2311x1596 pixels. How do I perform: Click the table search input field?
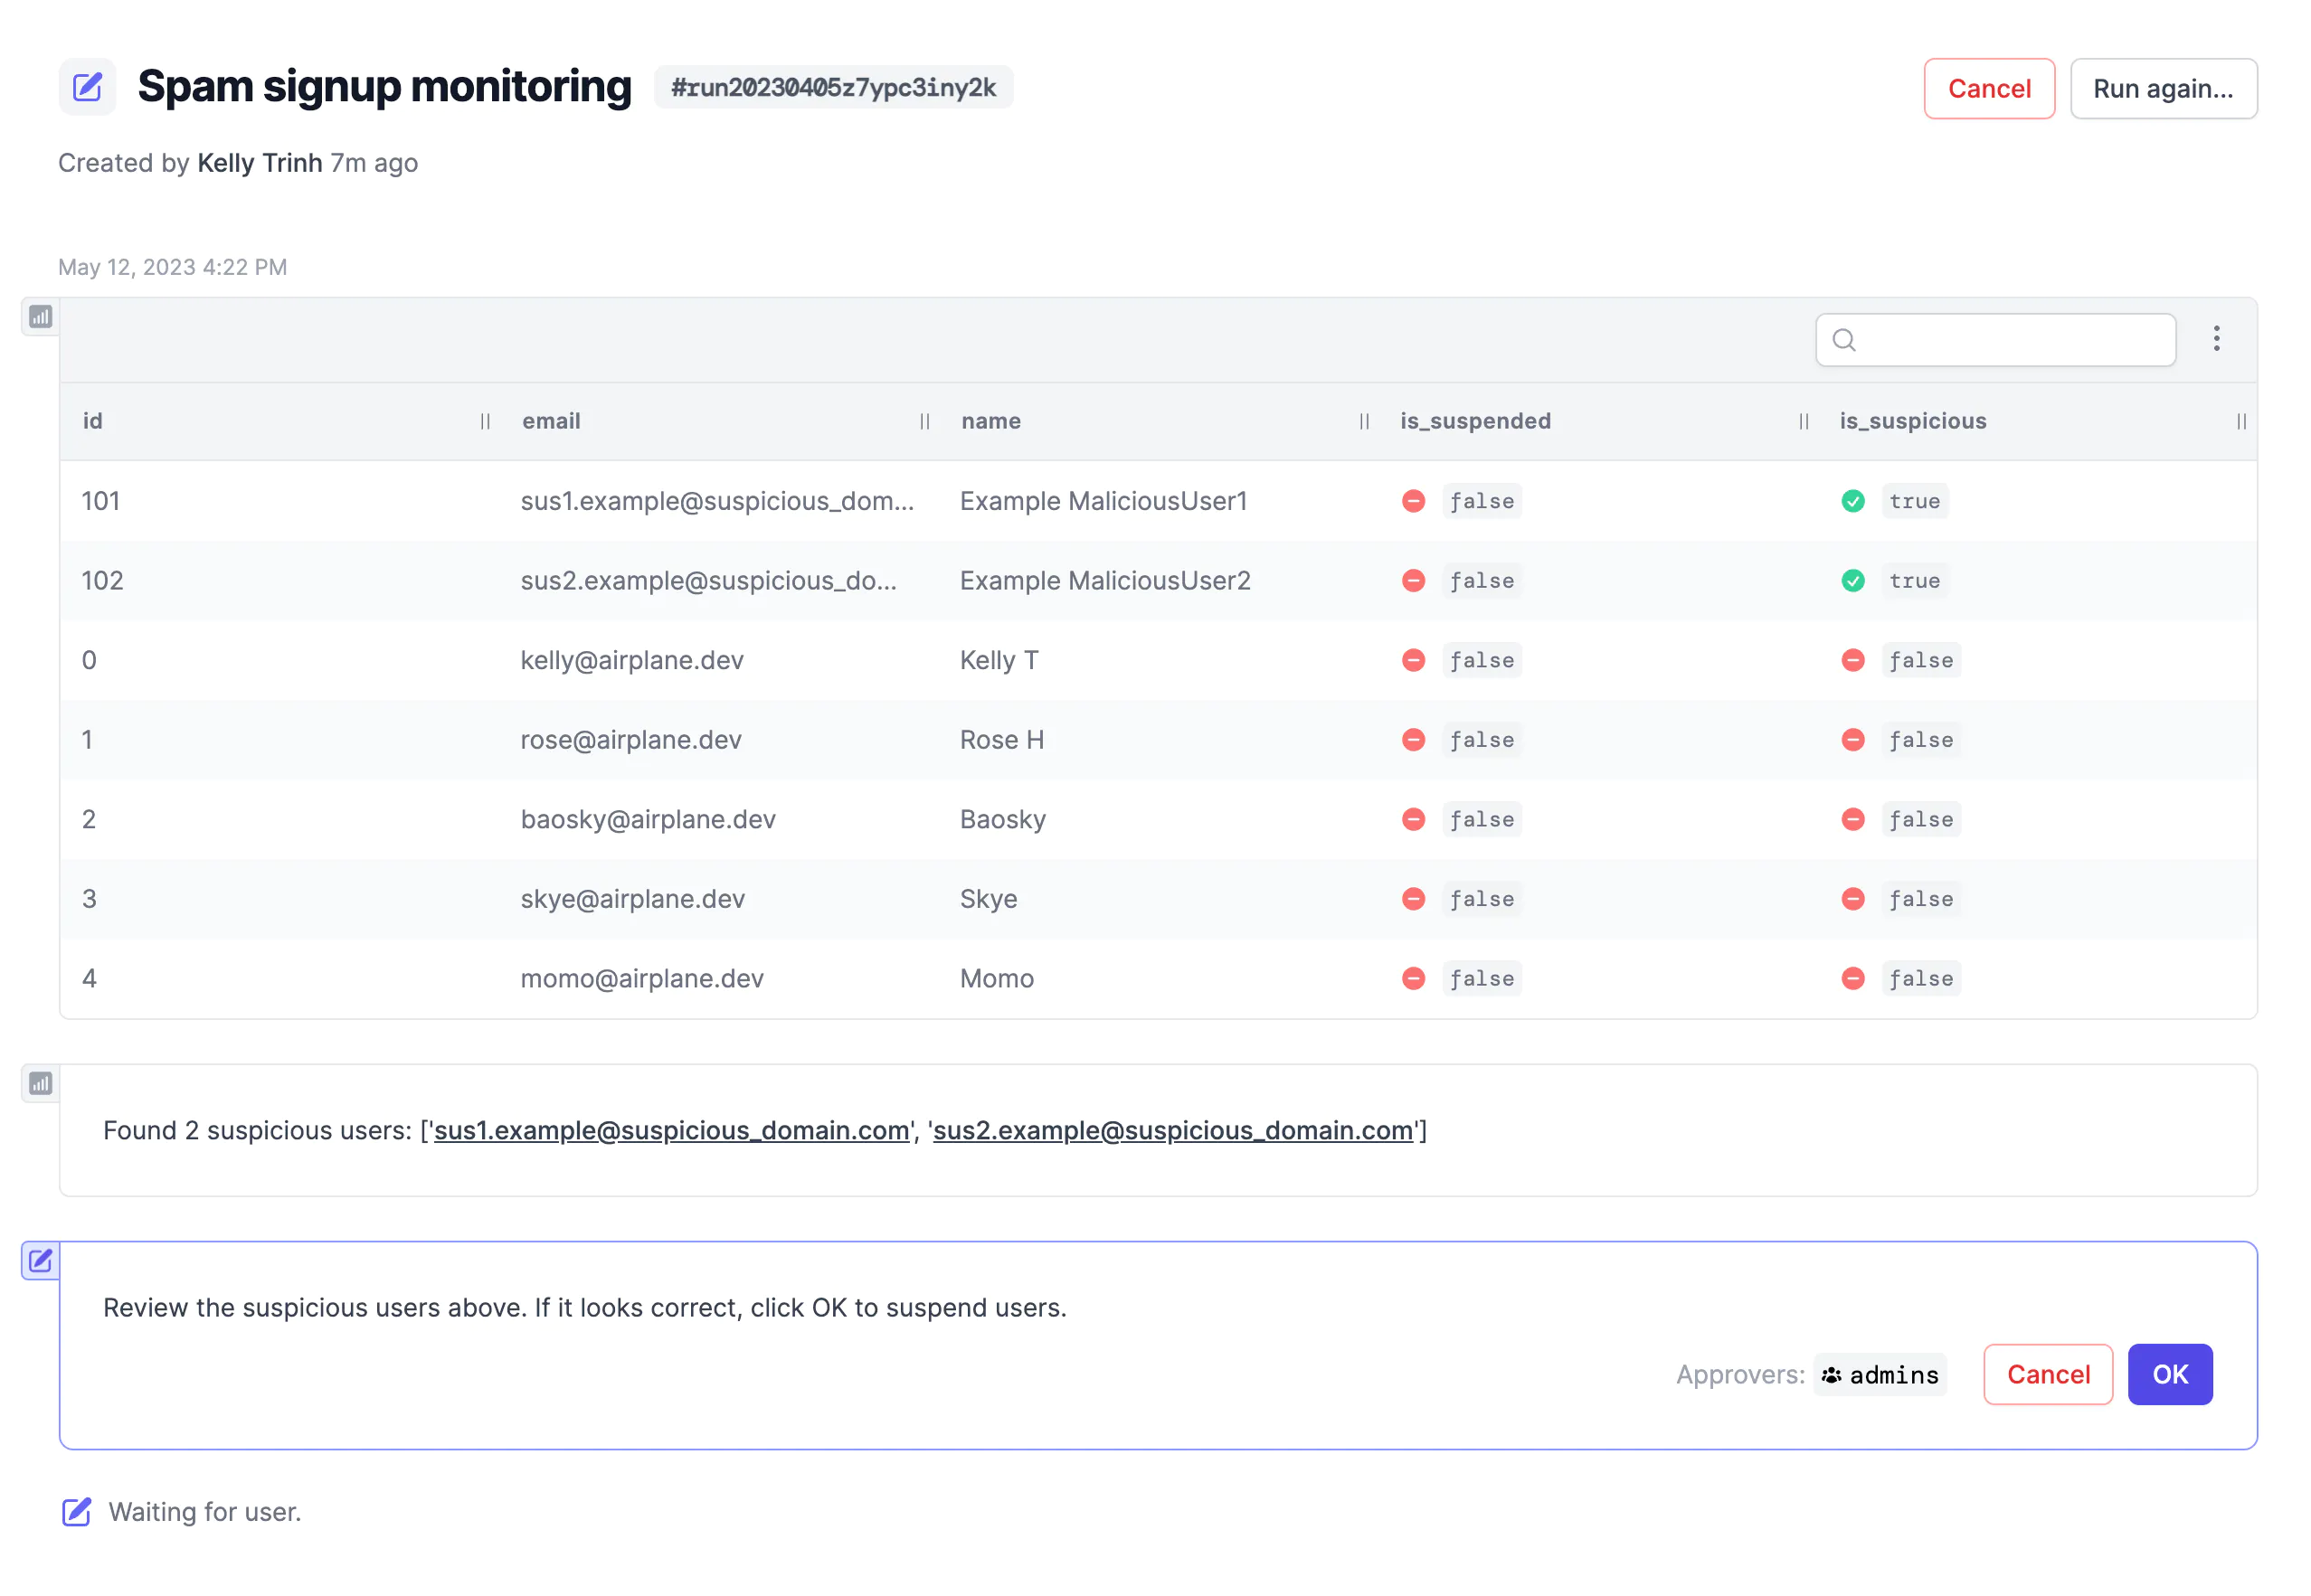[1995, 340]
